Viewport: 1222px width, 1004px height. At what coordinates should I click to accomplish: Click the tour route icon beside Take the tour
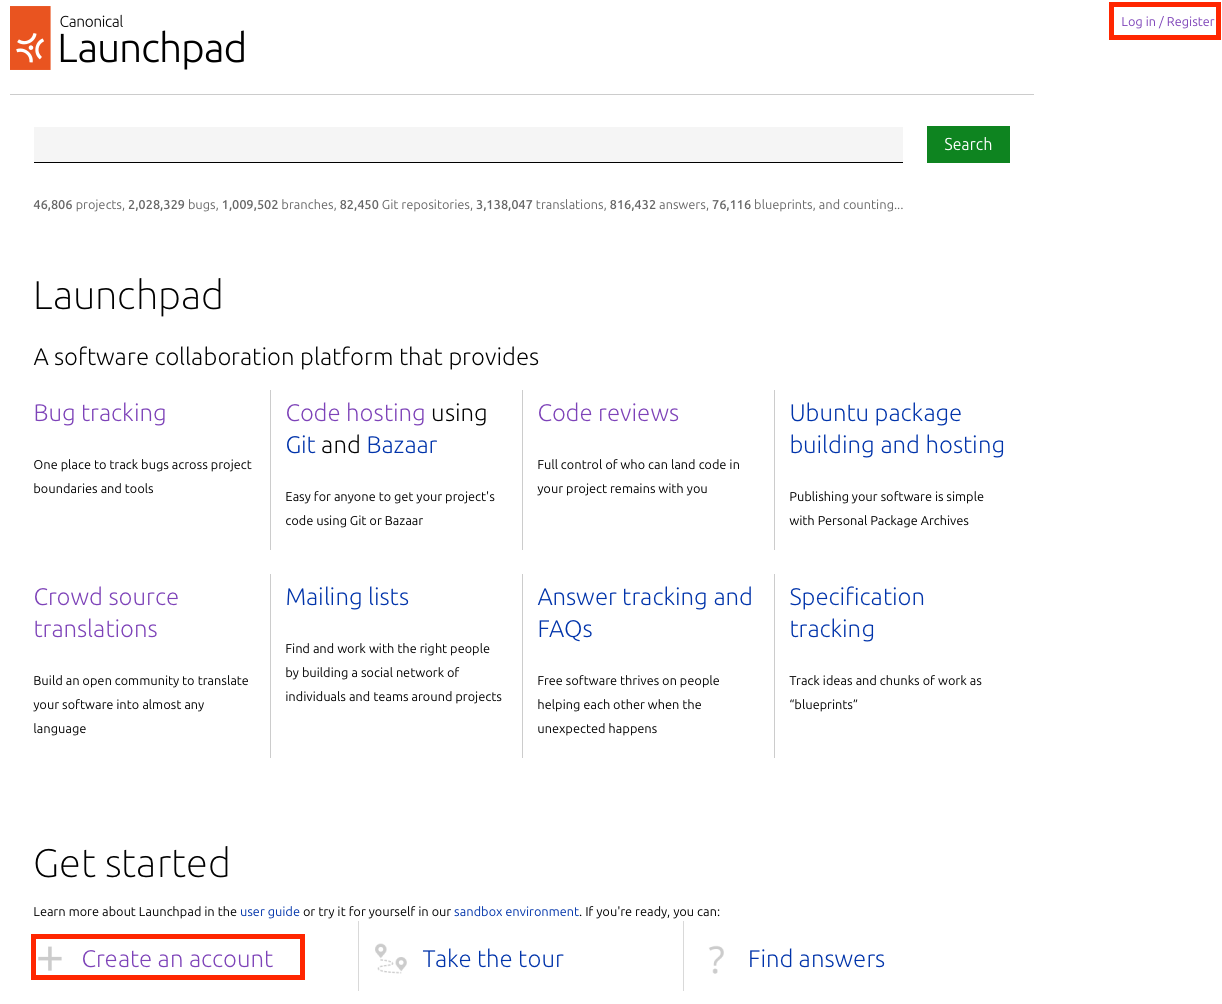click(391, 959)
